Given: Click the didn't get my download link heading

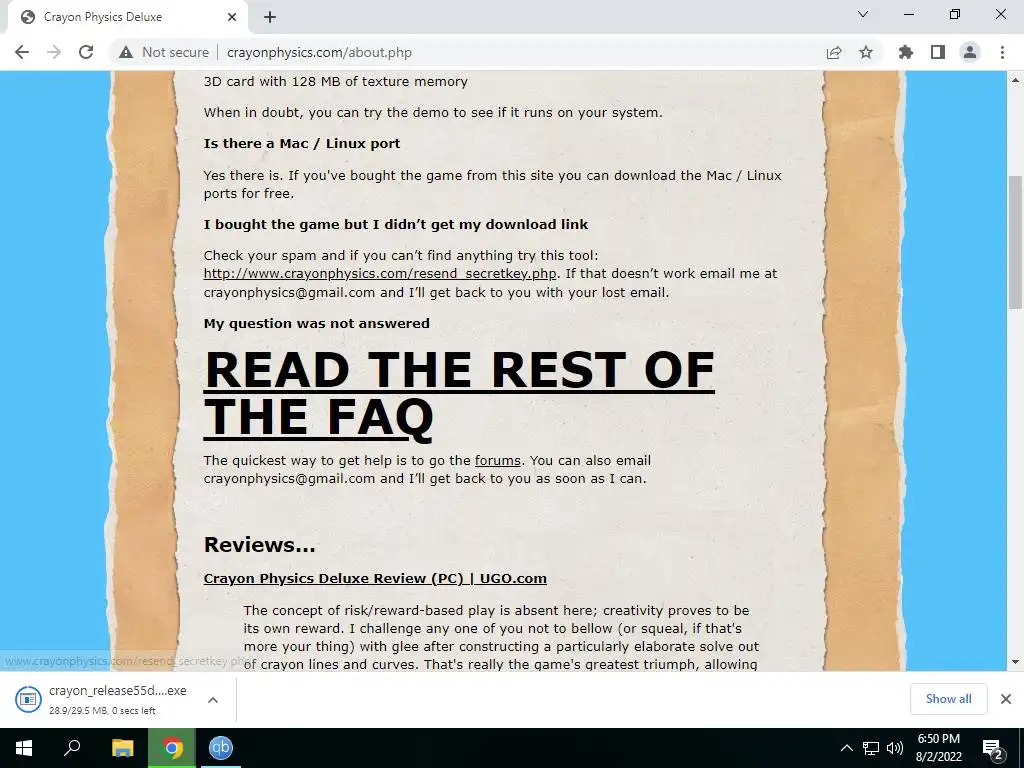Looking at the screenshot, I should coord(396,225).
